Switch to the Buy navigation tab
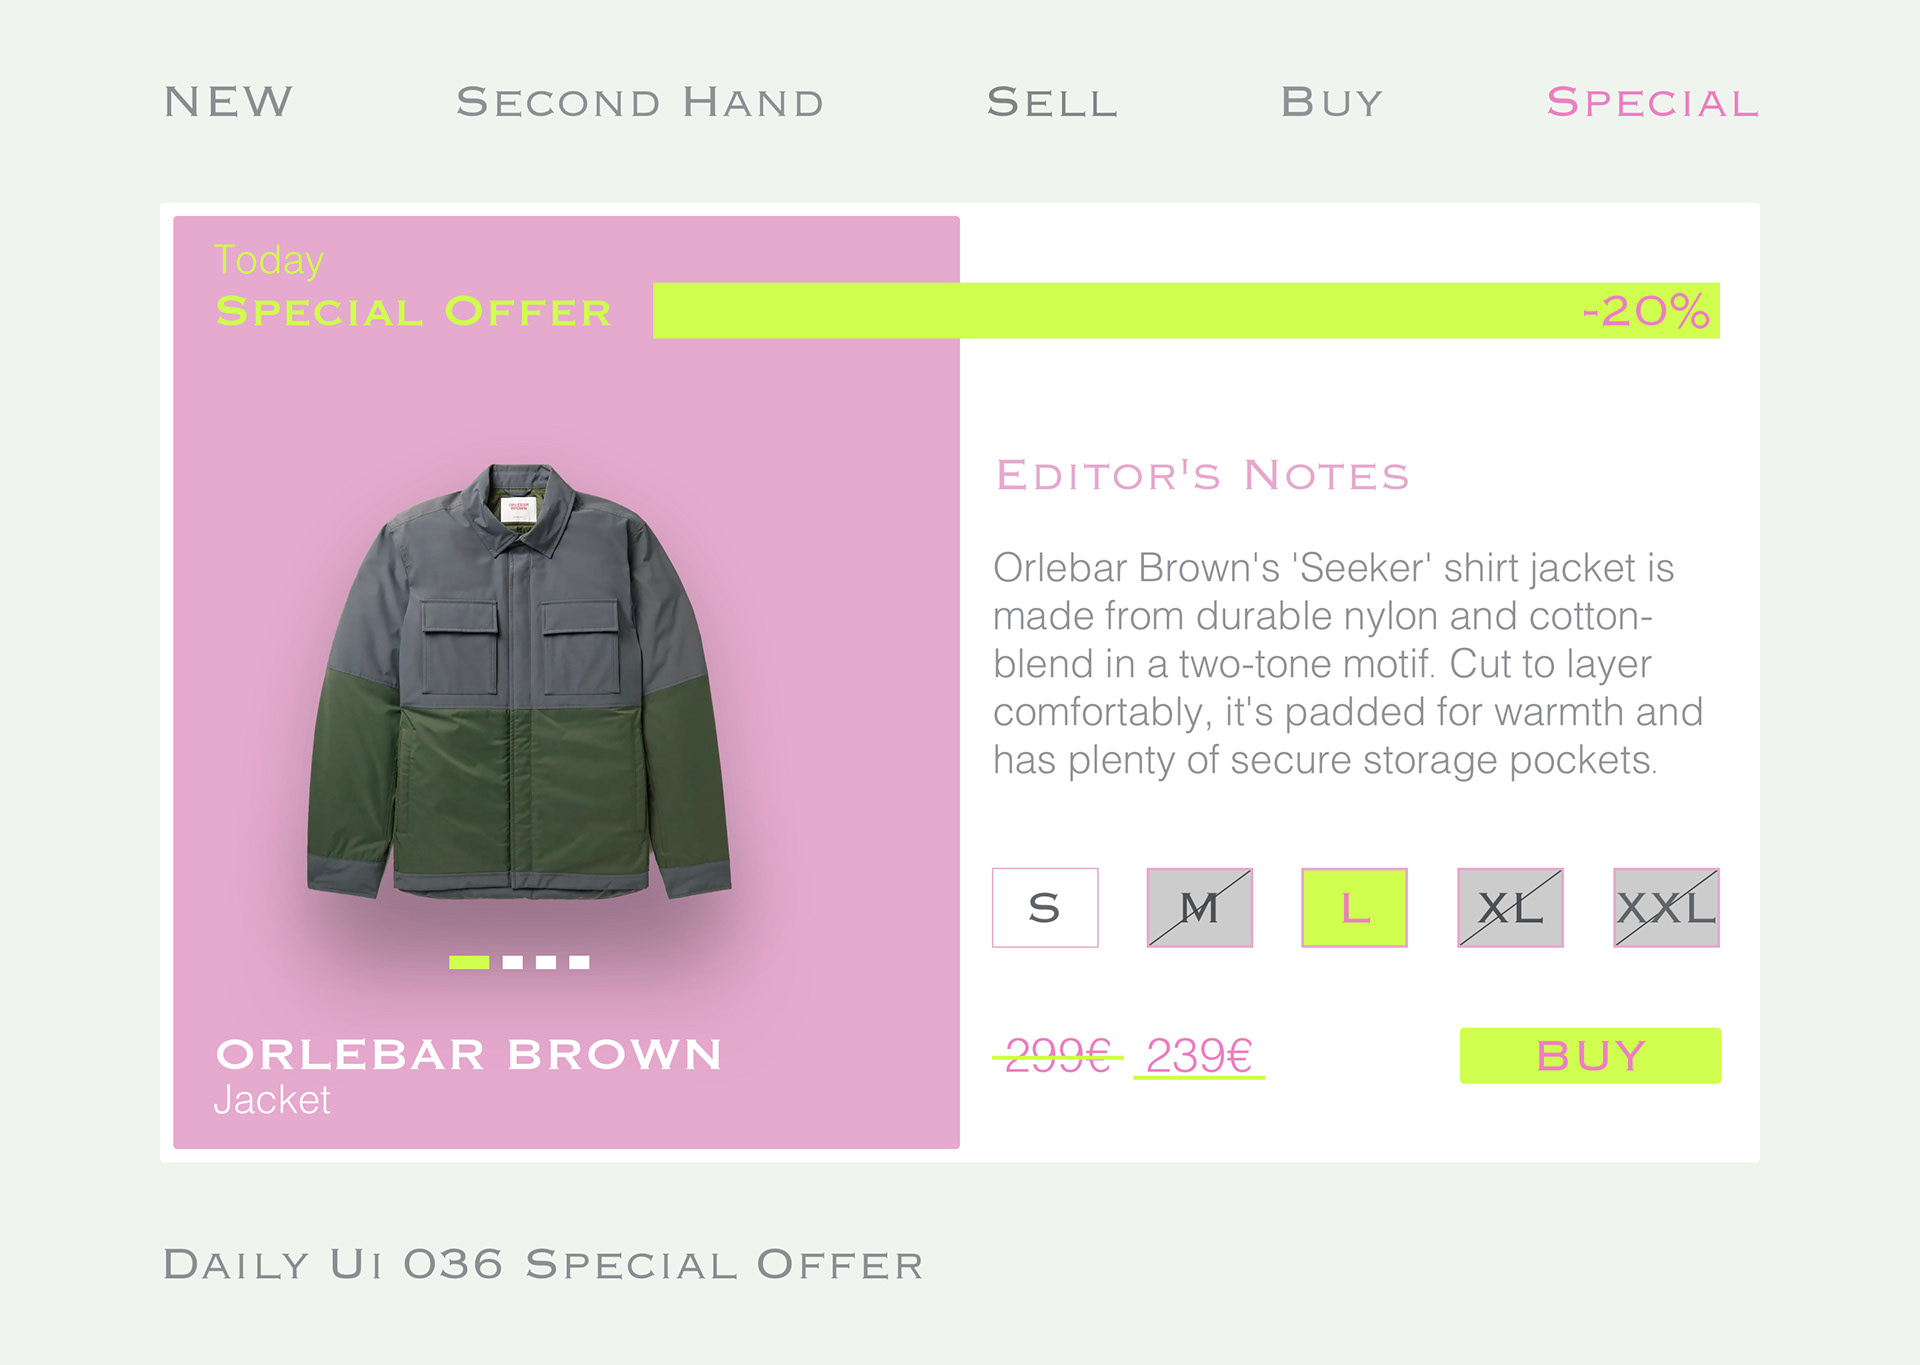This screenshot has height=1365, width=1920. (x=1332, y=102)
